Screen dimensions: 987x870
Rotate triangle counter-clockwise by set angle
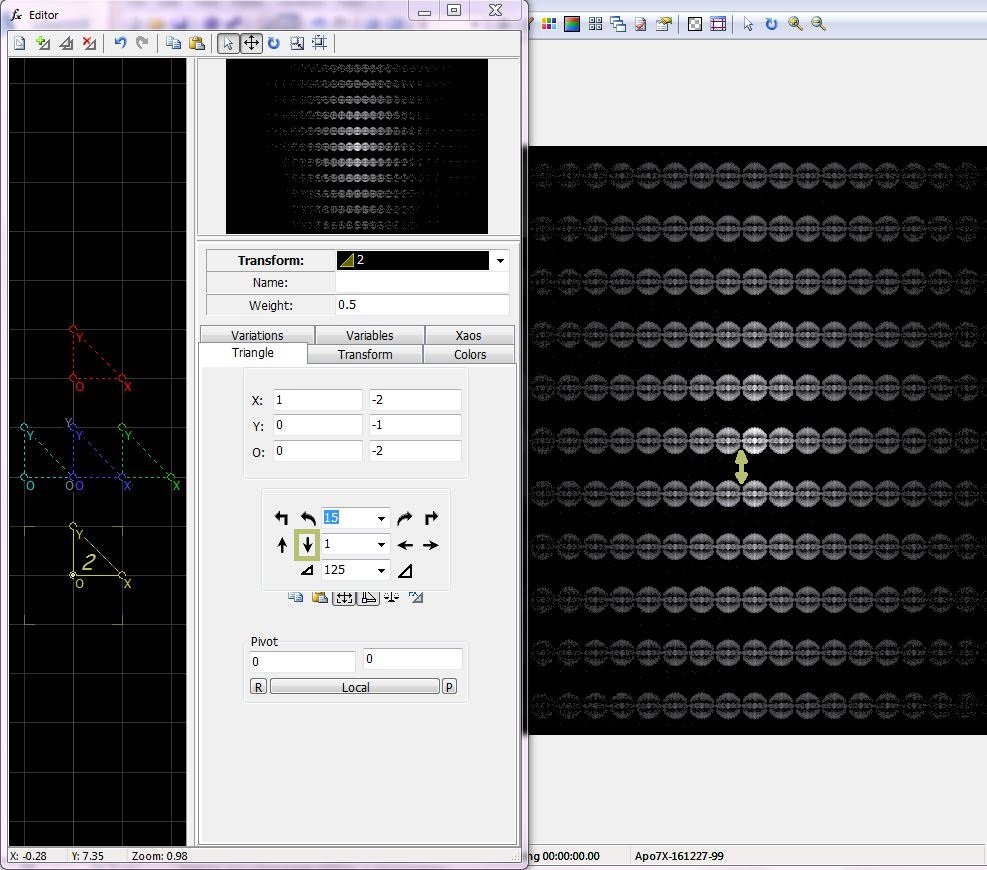click(308, 518)
